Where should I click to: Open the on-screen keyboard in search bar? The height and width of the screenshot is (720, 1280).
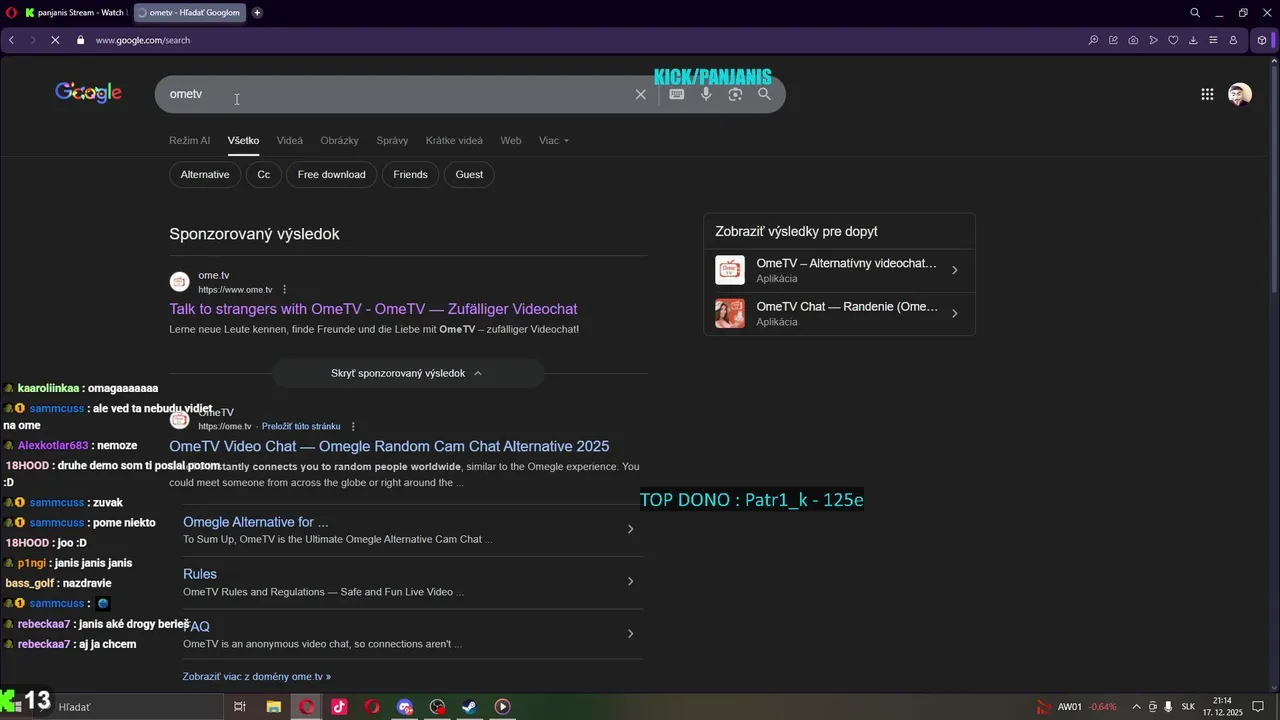(x=677, y=94)
